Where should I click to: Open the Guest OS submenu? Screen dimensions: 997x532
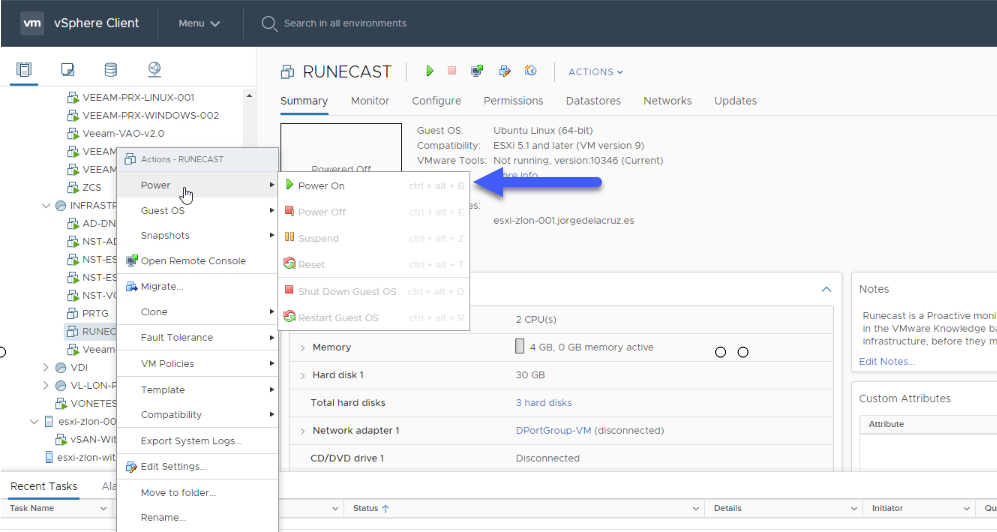(198, 210)
